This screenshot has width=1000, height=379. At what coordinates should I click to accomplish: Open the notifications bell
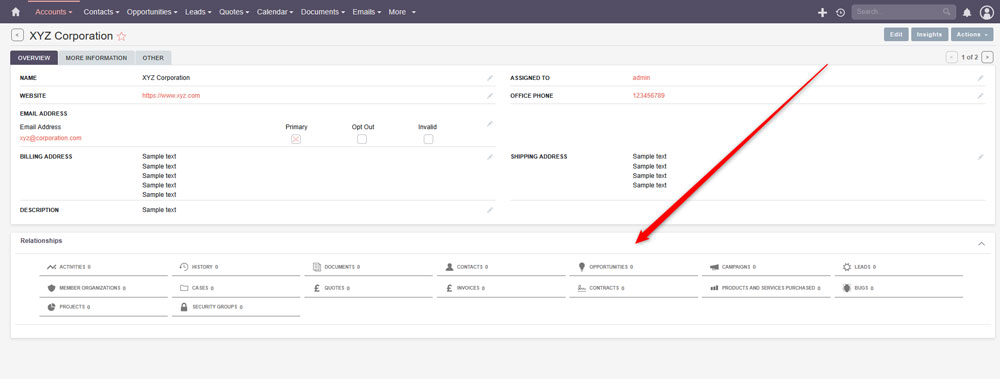point(967,12)
